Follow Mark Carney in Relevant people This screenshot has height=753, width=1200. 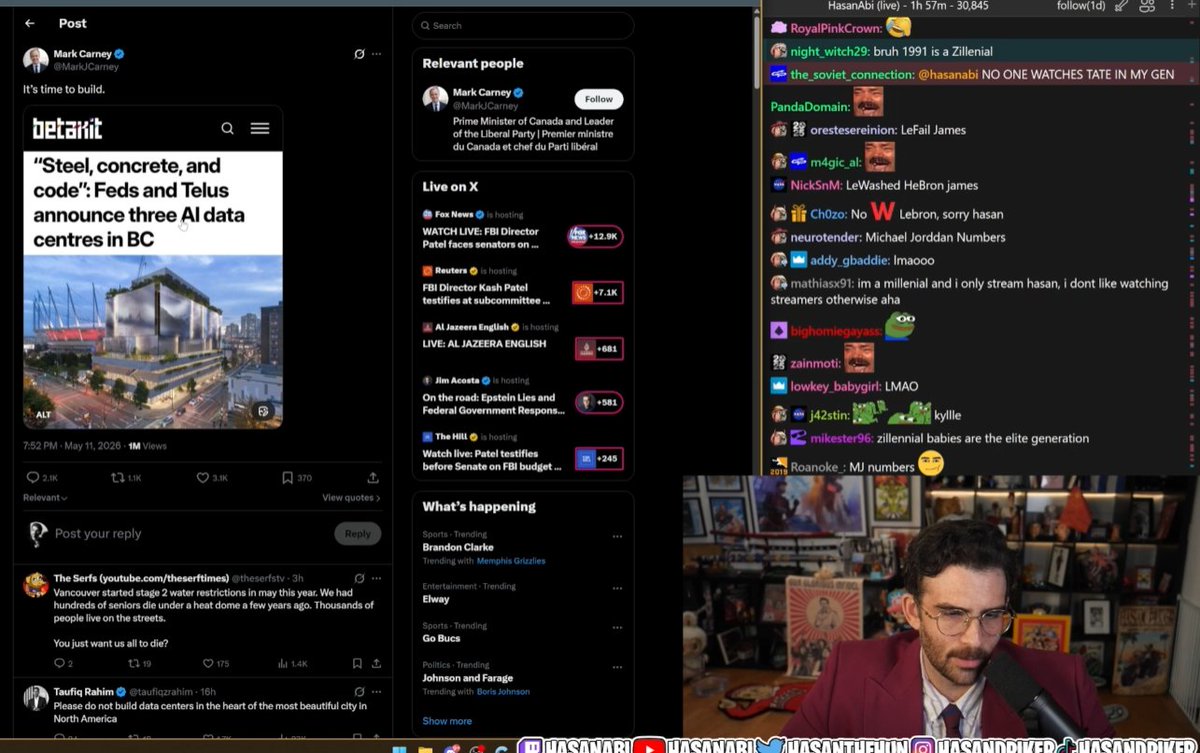click(x=599, y=99)
